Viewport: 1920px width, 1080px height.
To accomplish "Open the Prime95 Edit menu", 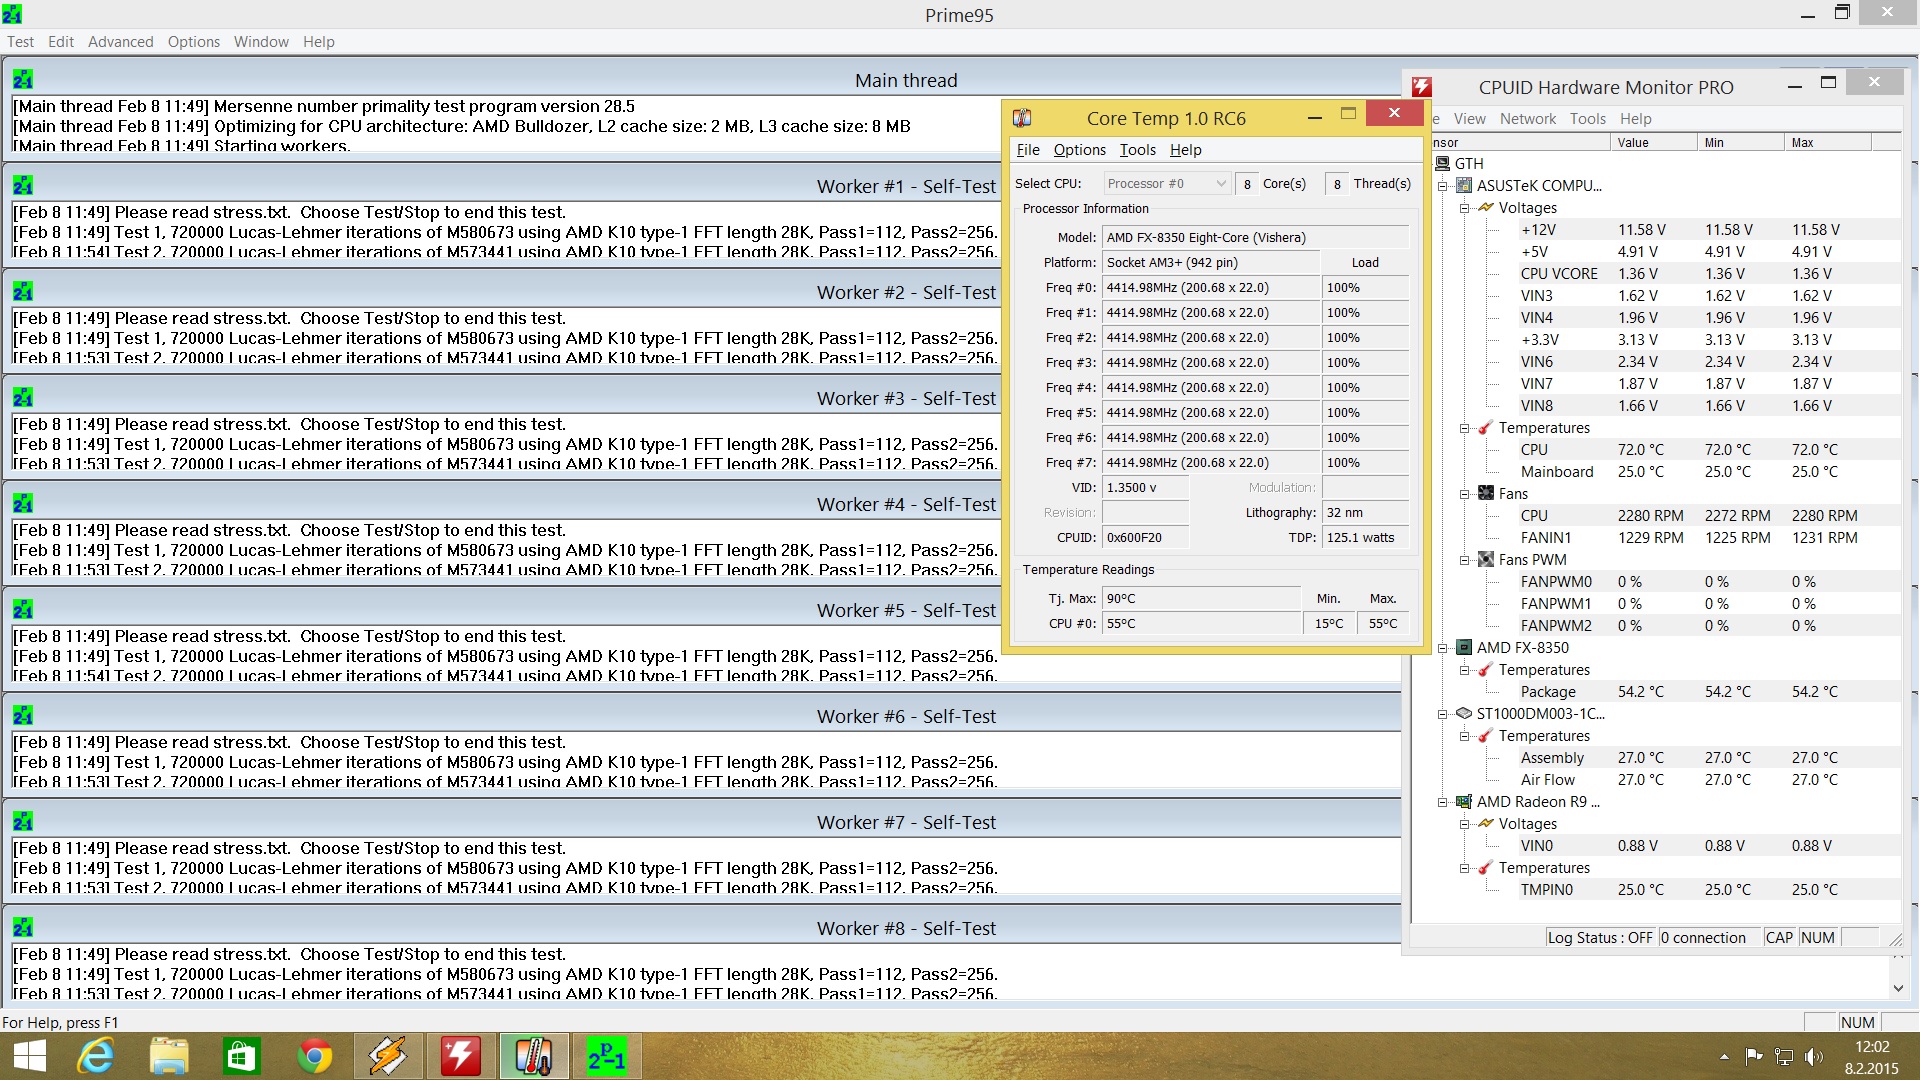I will (x=61, y=41).
